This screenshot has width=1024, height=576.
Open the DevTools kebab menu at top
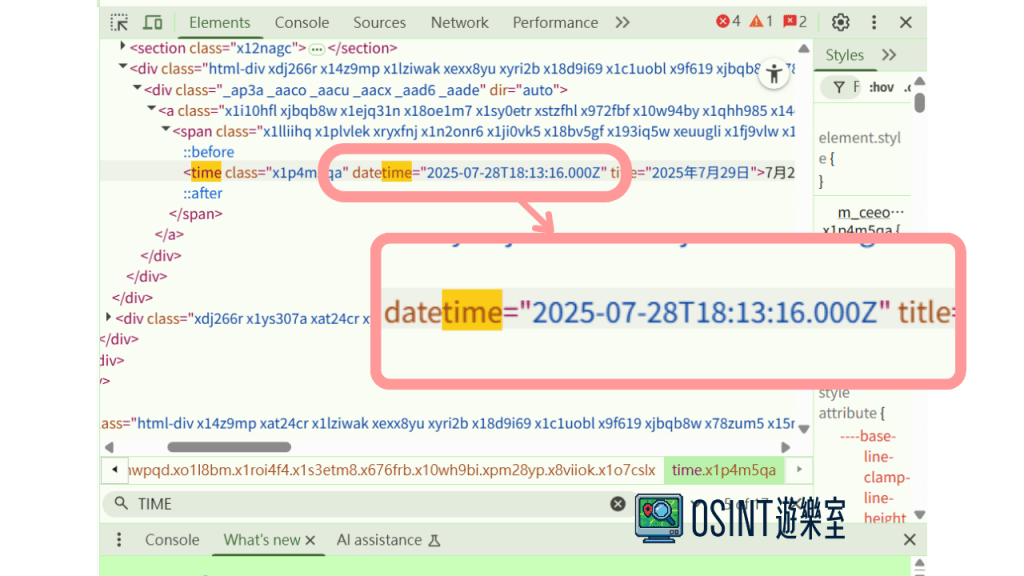click(x=874, y=22)
